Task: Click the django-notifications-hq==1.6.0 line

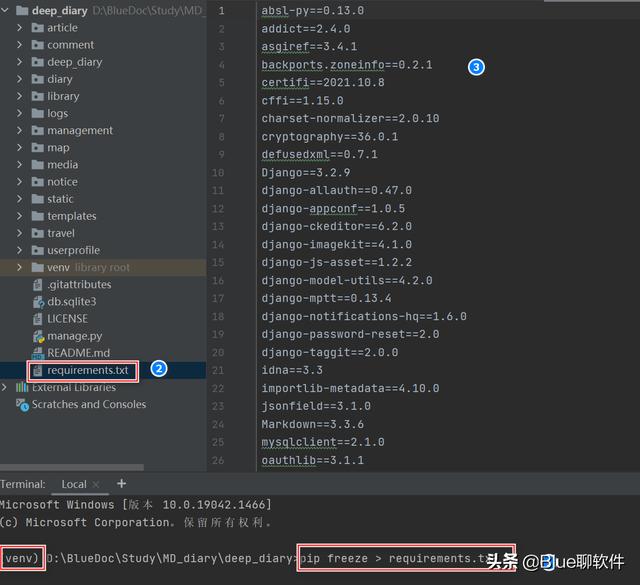Action: (x=364, y=316)
